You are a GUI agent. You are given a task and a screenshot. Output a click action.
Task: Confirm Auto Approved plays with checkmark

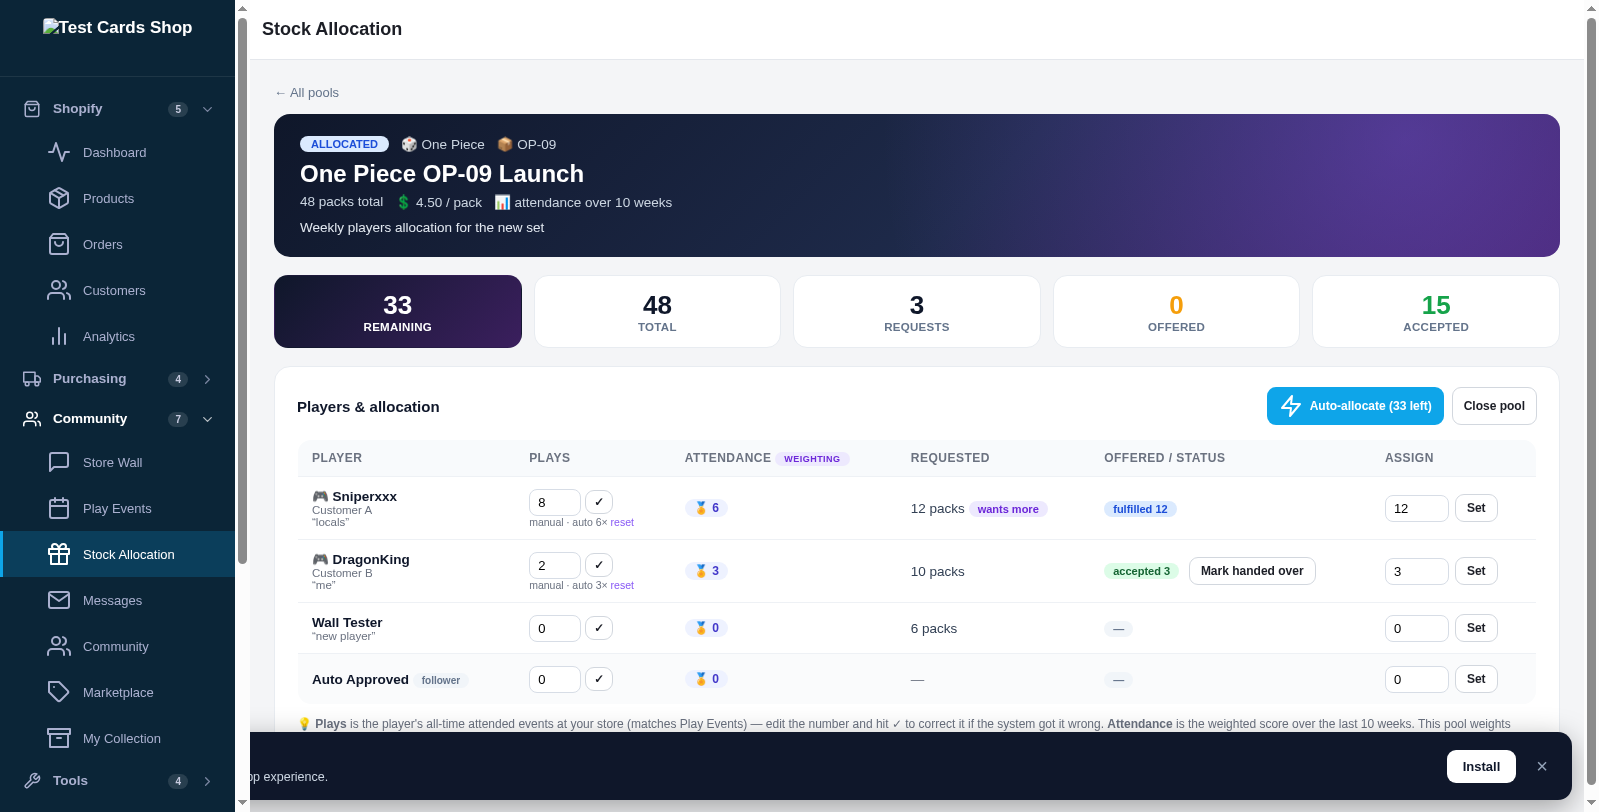coord(599,679)
